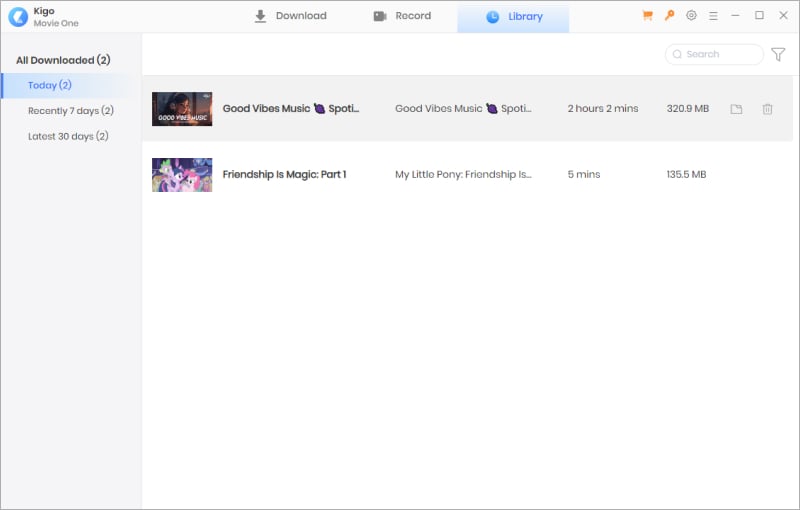The image size is (800, 510).
Task: Click into the Search field
Action: pos(714,54)
